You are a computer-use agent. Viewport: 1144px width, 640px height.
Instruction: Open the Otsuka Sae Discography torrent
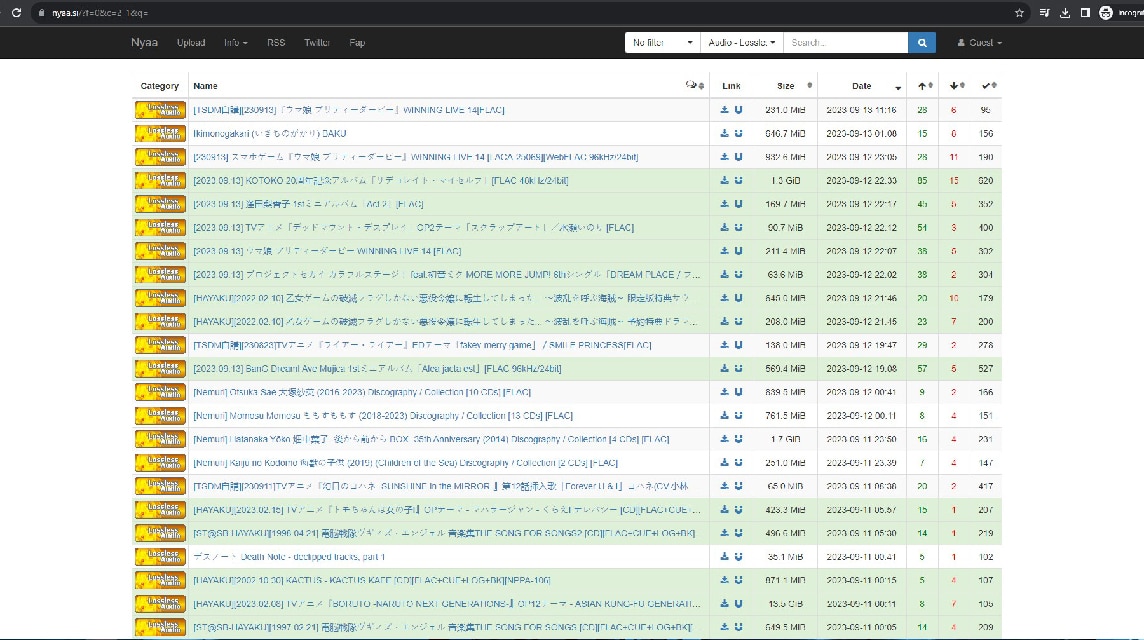coord(362,392)
